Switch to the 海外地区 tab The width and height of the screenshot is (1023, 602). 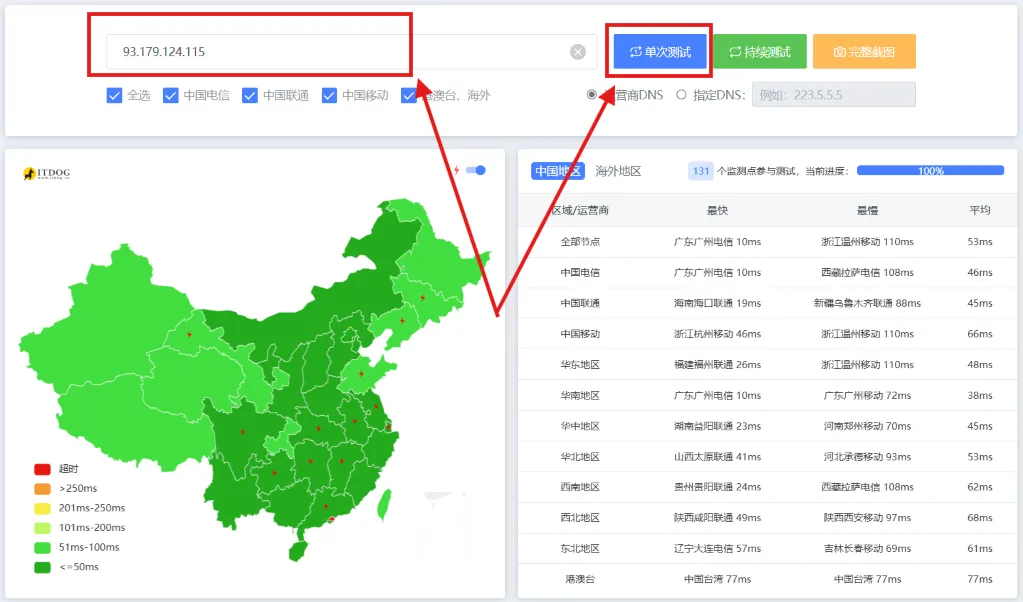coord(618,171)
